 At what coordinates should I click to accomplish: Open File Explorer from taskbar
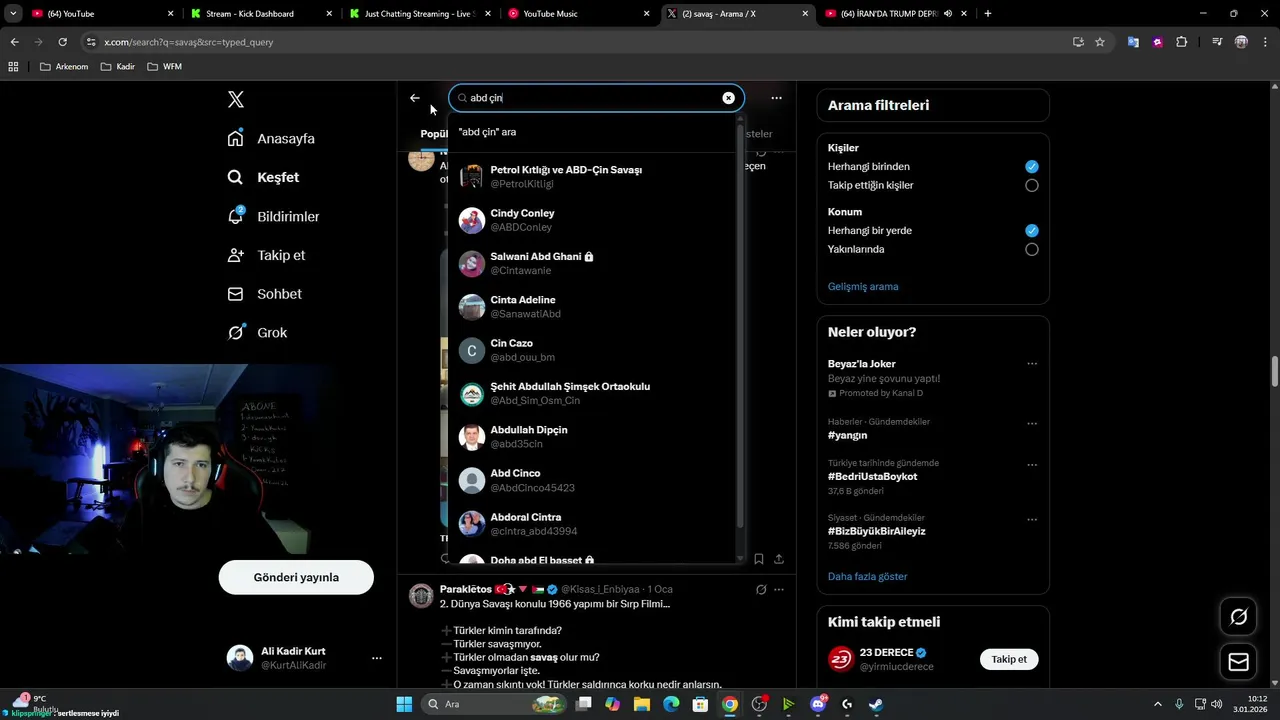click(x=642, y=704)
